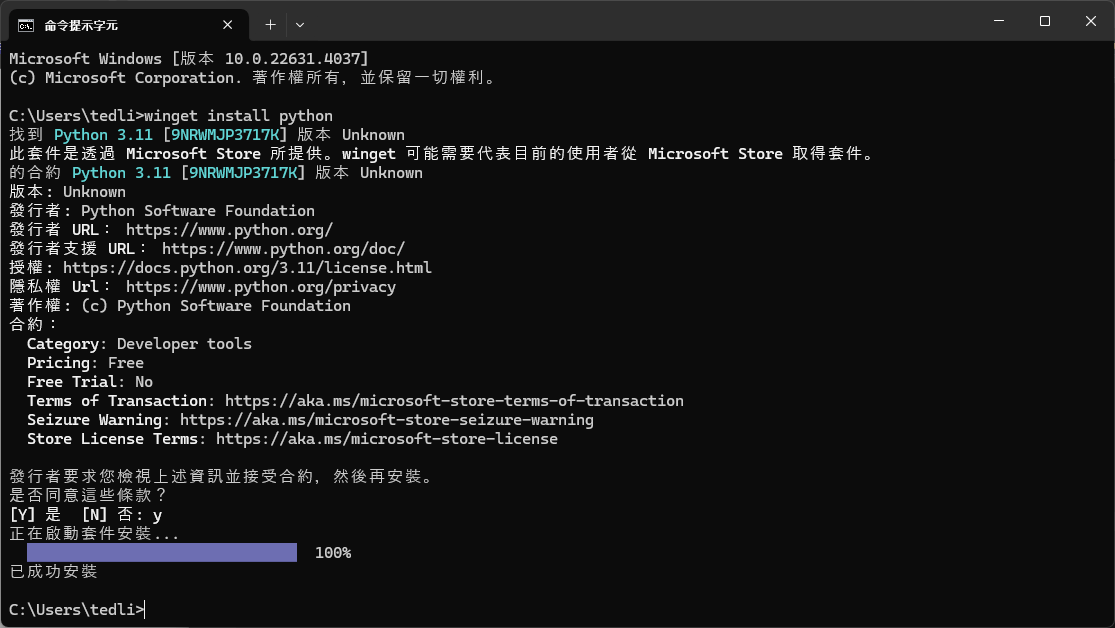Click the final C:\Users\tedli> prompt line
1115x628 pixels.
click(76, 609)
